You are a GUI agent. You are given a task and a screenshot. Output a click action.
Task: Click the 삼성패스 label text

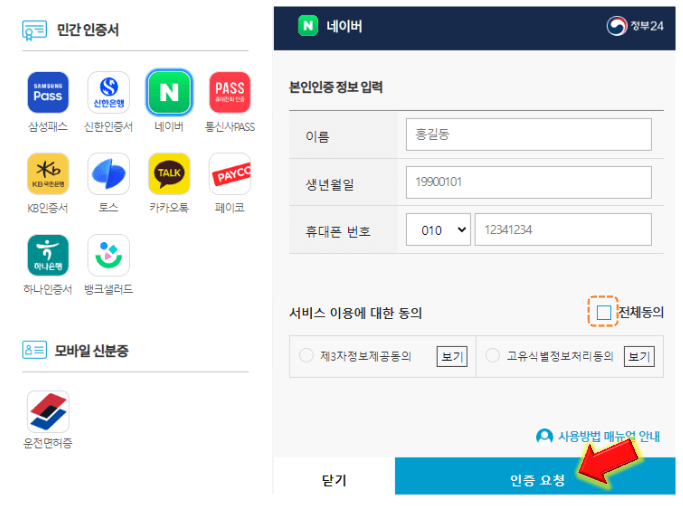pyautogui.click(x=48, y=127)
